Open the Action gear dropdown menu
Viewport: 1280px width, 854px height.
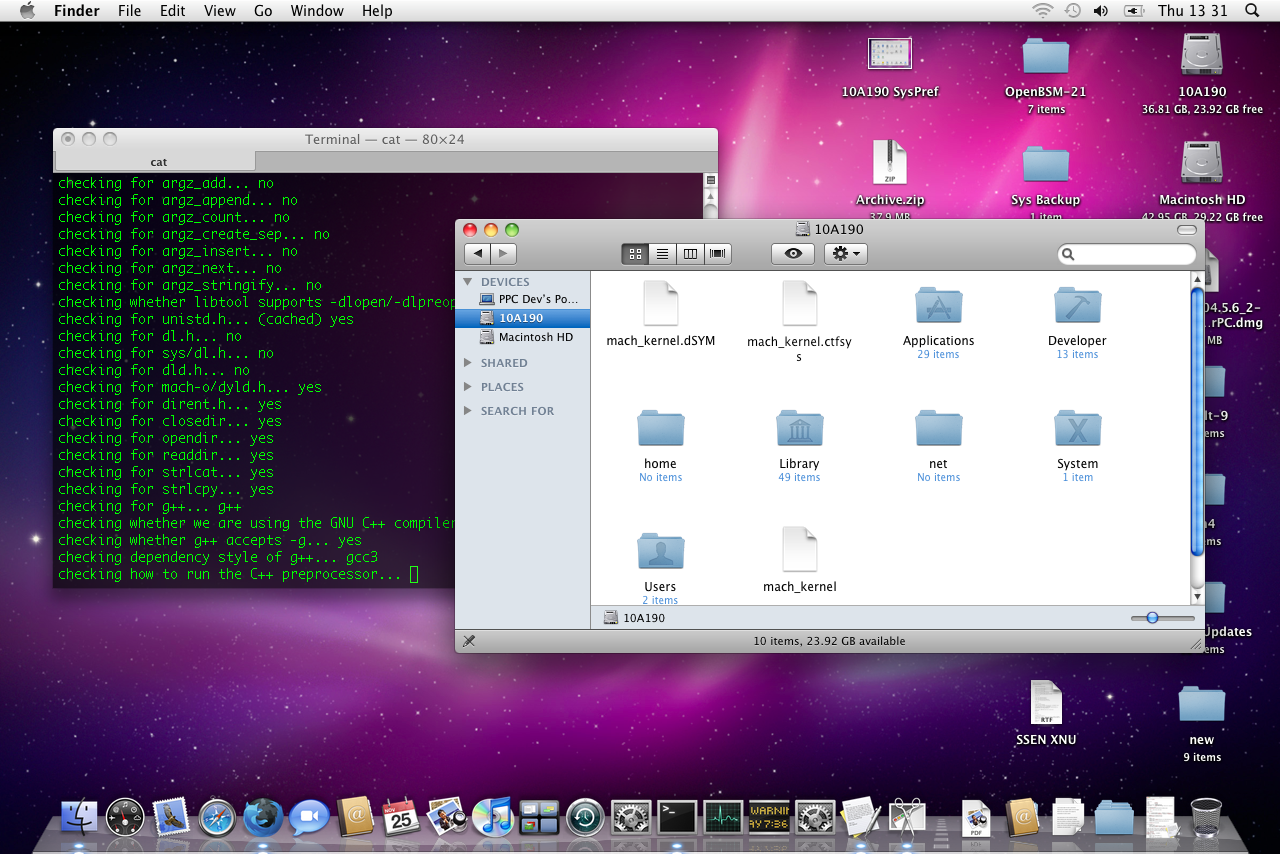(845, 254)
